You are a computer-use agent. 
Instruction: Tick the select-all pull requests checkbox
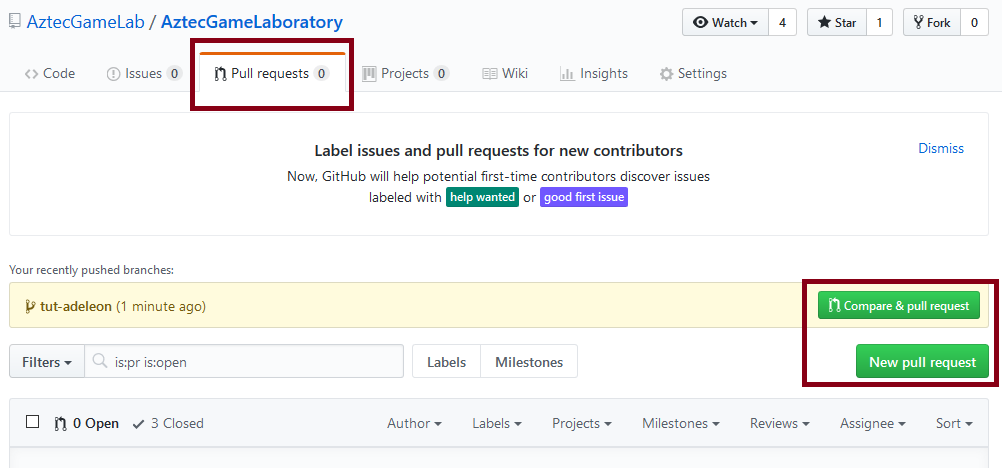(x=33, y=422)
